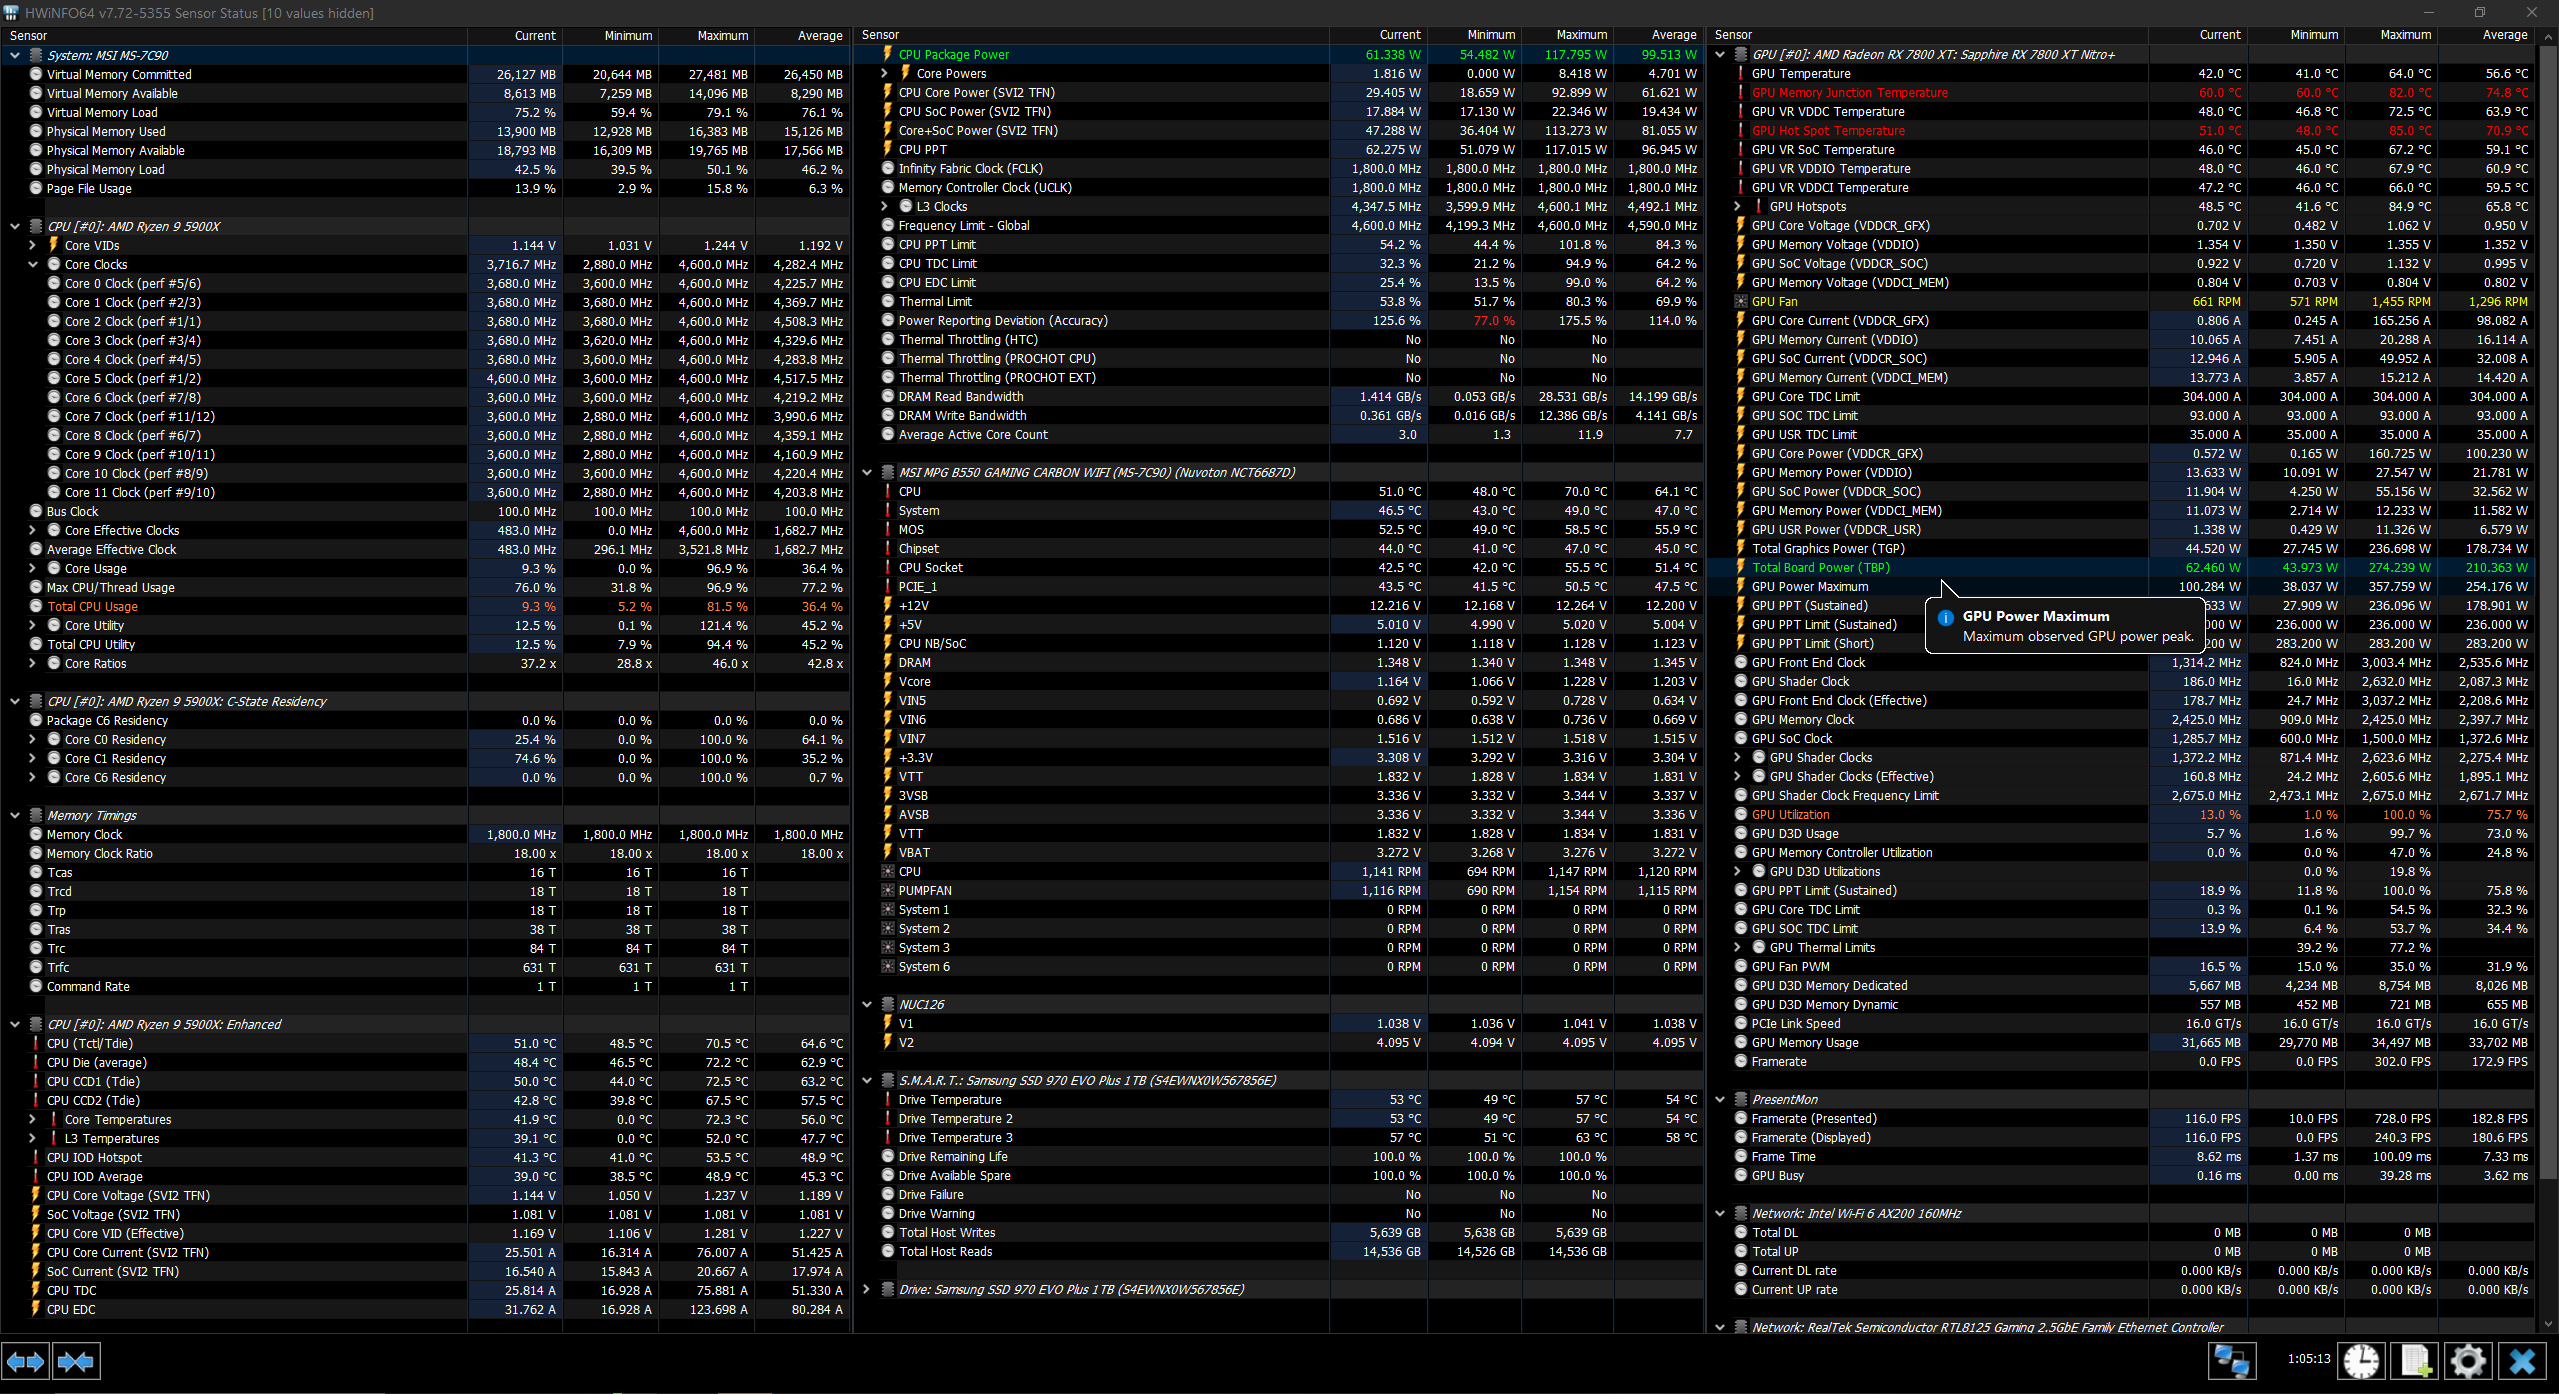Click circle icon beside Total Host Writes

pyautogui.click(x=887, y=1232)
